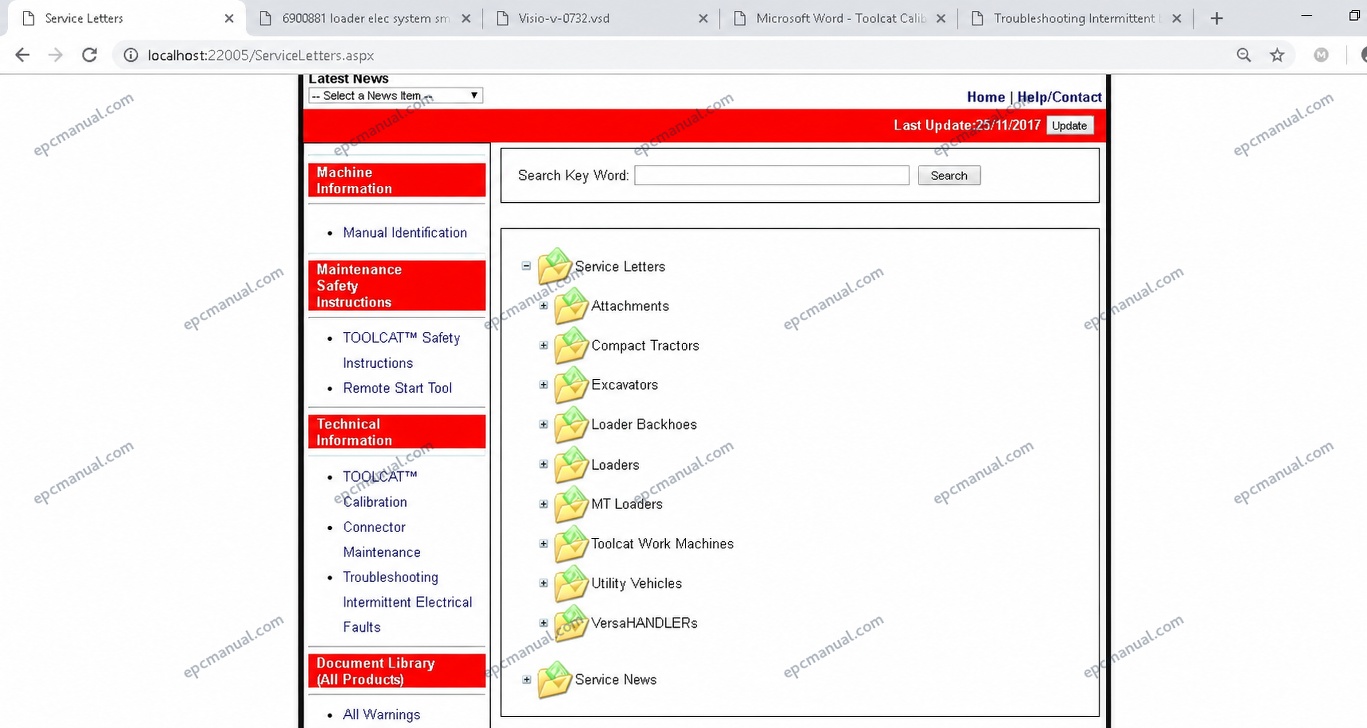Expand the Toolcat Work Machines node
The height and width of the screenshot is (728, 1367).
click(544, 544)
